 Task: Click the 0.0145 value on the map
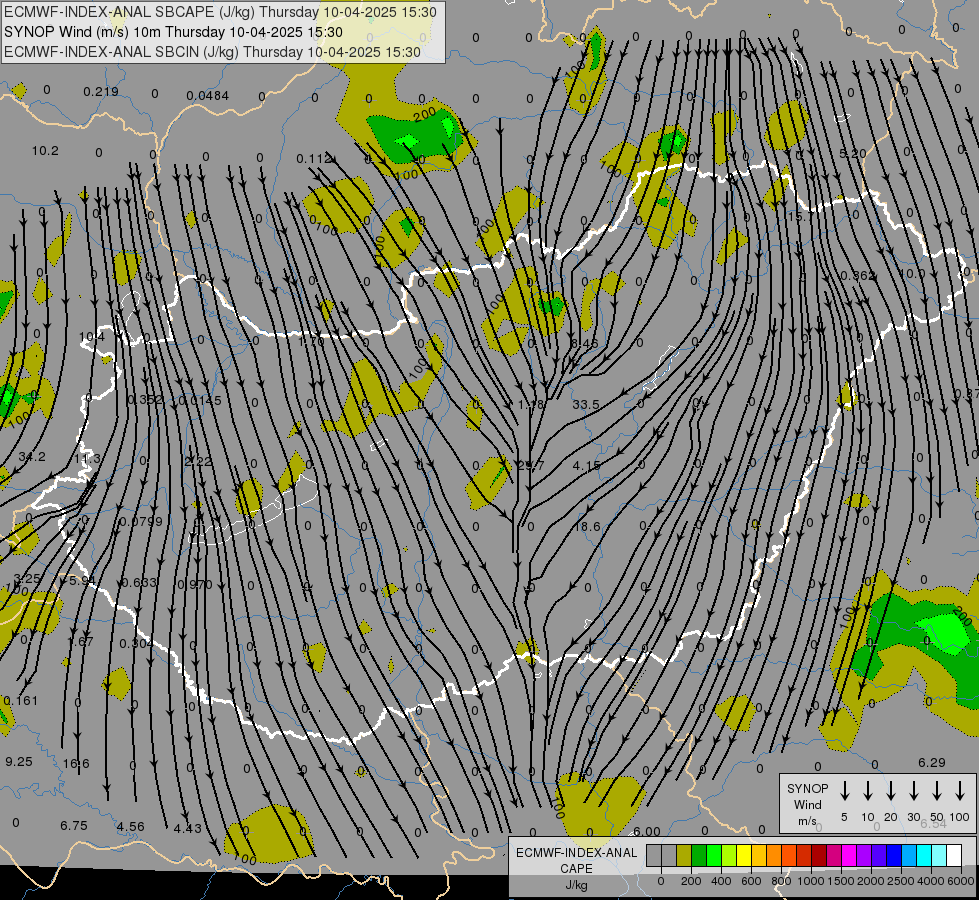pos(200,400)
